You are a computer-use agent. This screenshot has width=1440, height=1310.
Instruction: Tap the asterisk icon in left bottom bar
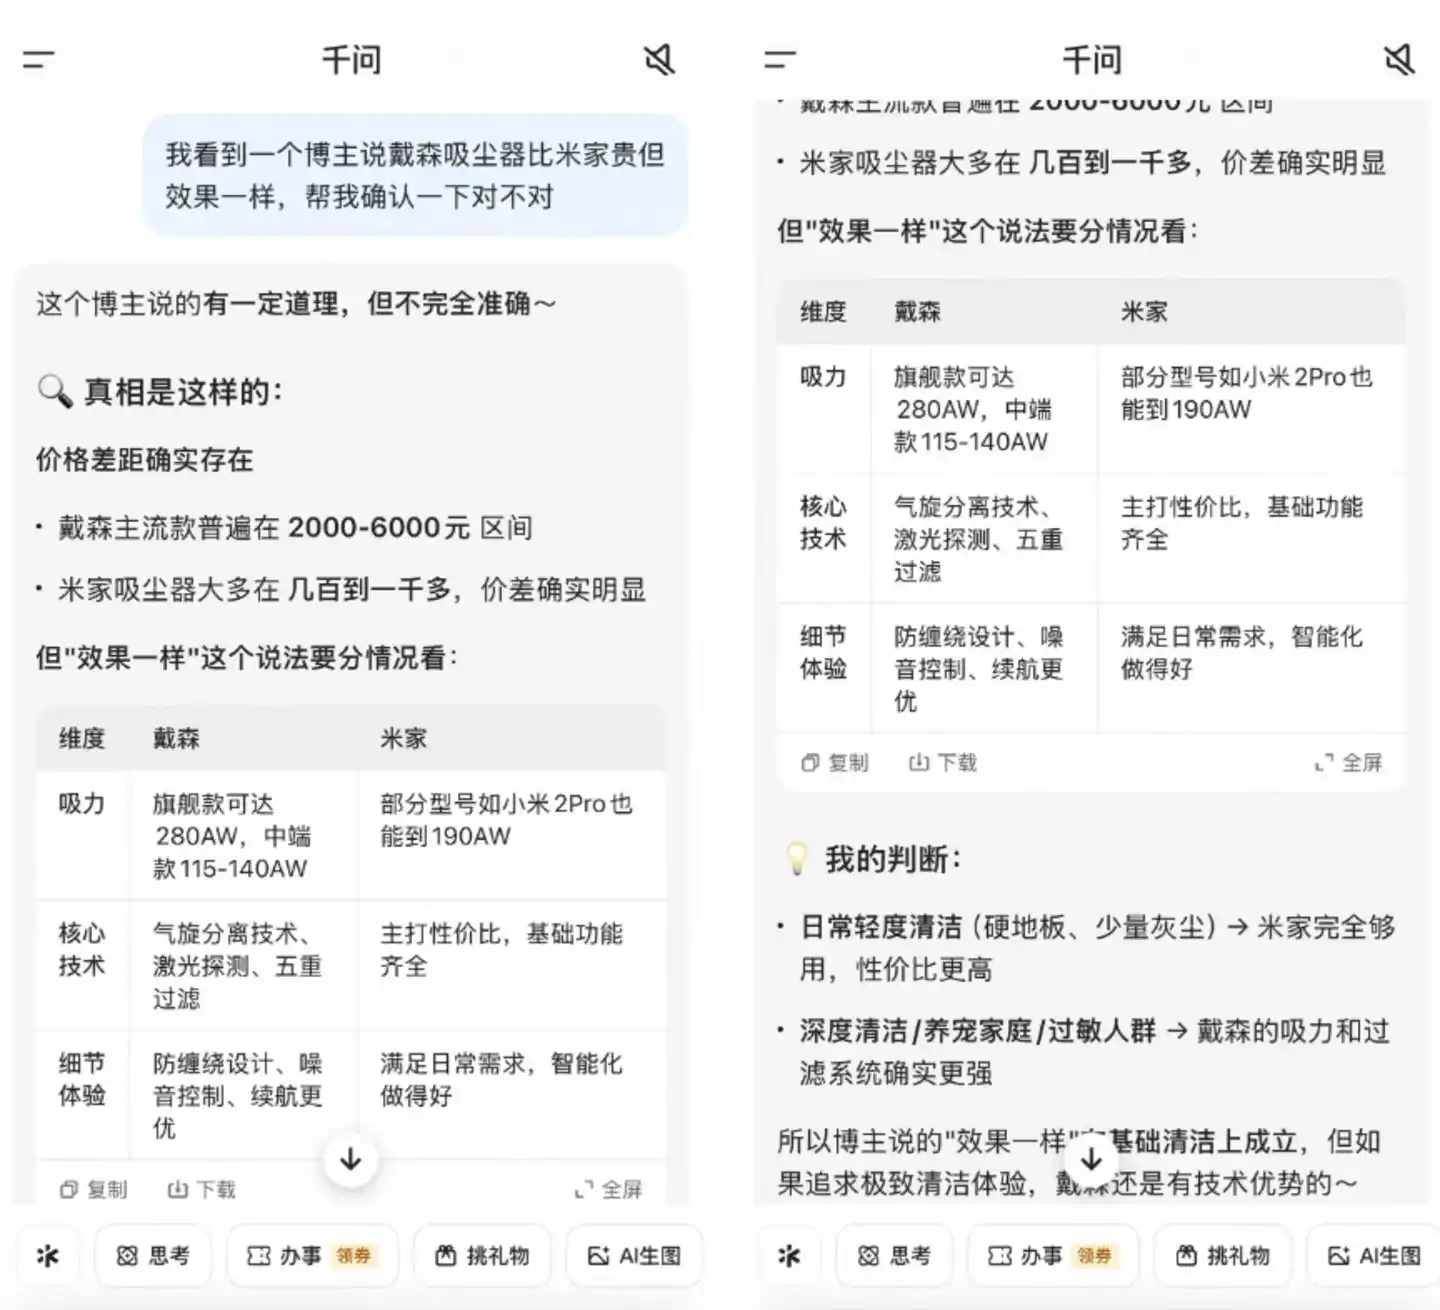tap(47, 1255)
